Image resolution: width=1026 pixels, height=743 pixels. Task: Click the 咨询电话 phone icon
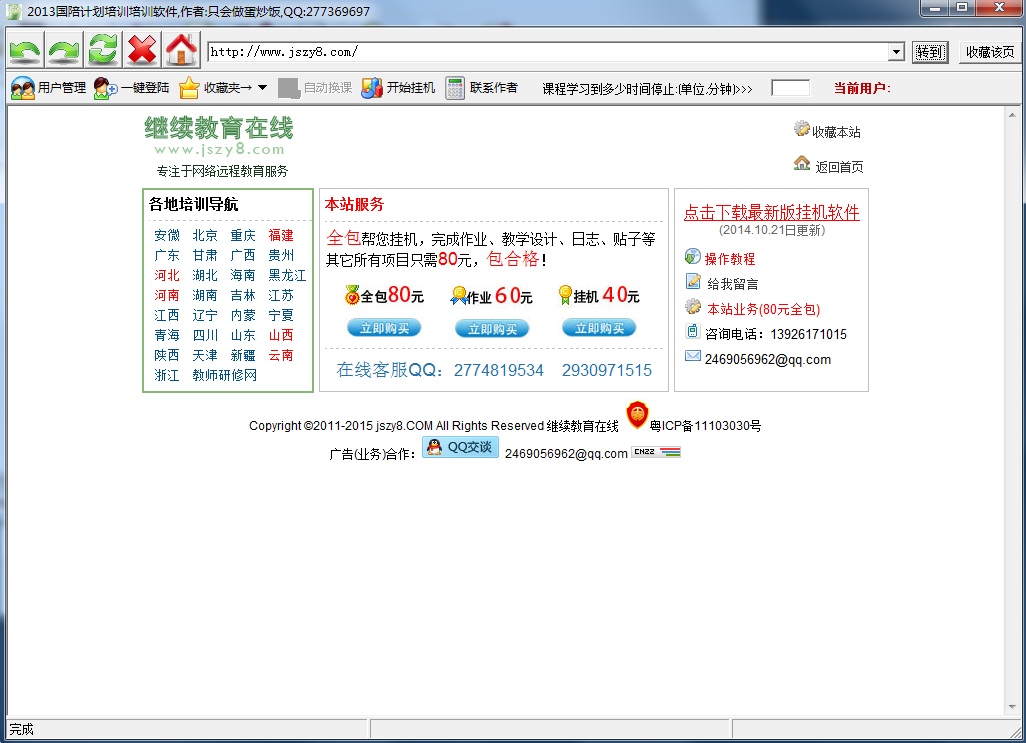point(692,331)
